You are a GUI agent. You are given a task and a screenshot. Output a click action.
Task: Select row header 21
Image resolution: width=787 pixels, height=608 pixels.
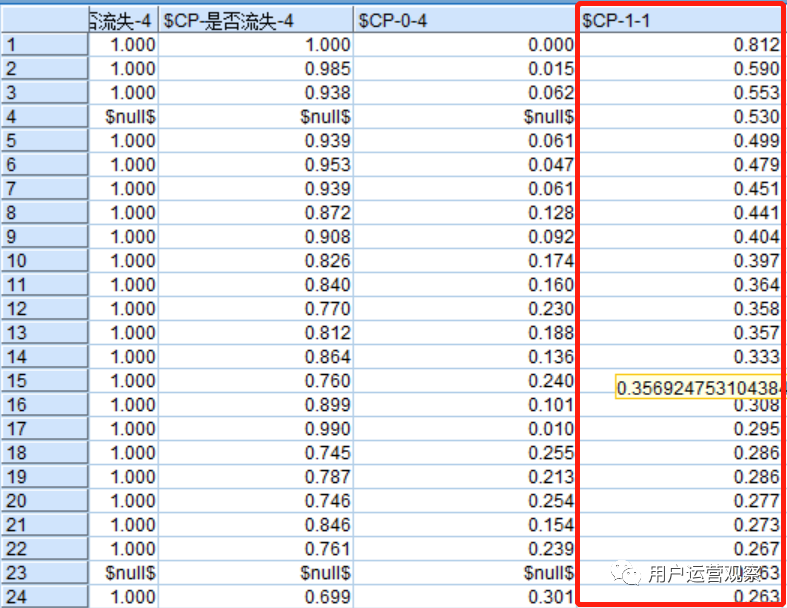[x=45, y=525]
